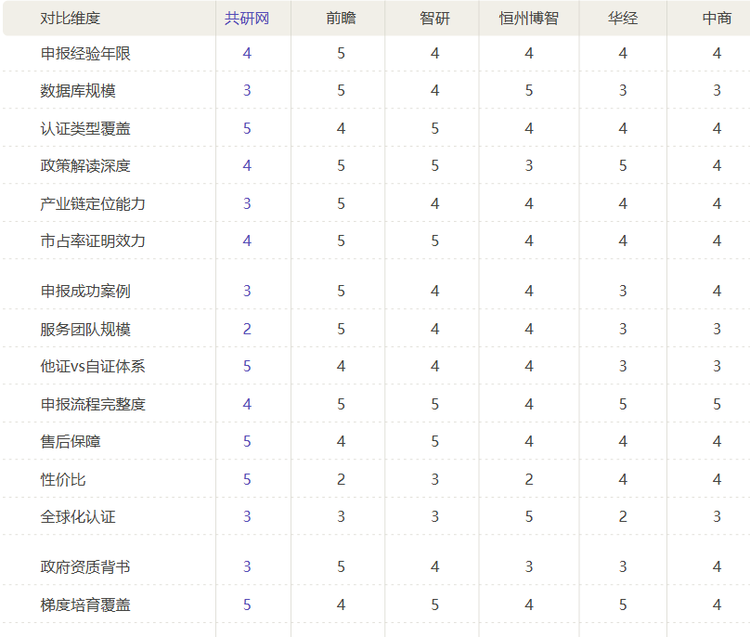Click 恒州博智 score in 全球化认证 row
The height and width of the screenshot is (637, 750).
pyautogui.click(x=529, y=516)
